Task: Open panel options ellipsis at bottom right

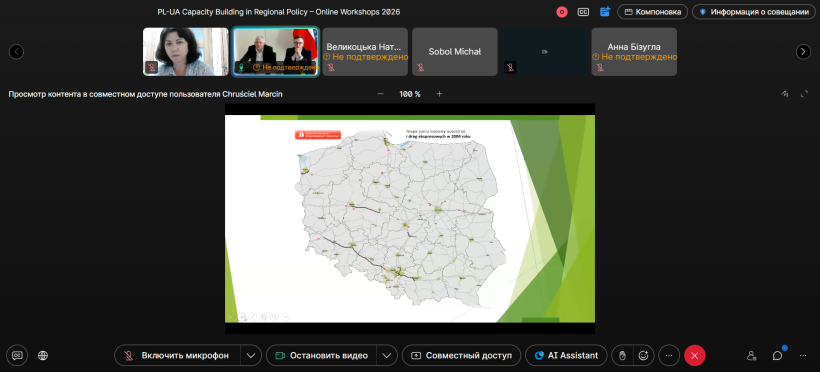Action: (x=803, y=355)
